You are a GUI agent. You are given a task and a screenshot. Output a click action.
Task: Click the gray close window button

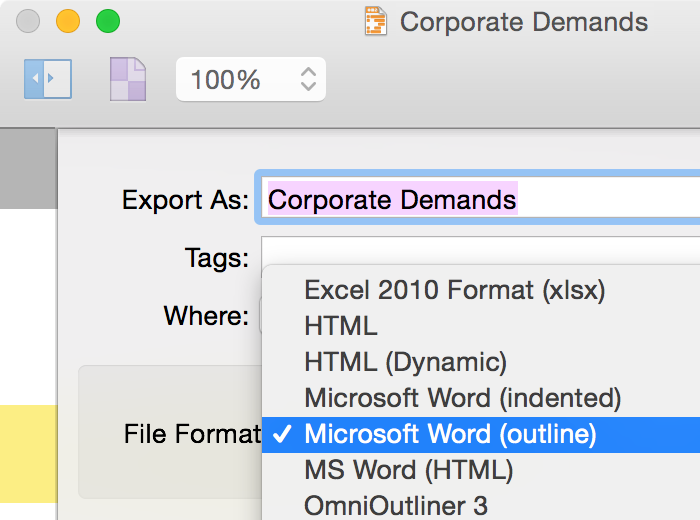28,21
